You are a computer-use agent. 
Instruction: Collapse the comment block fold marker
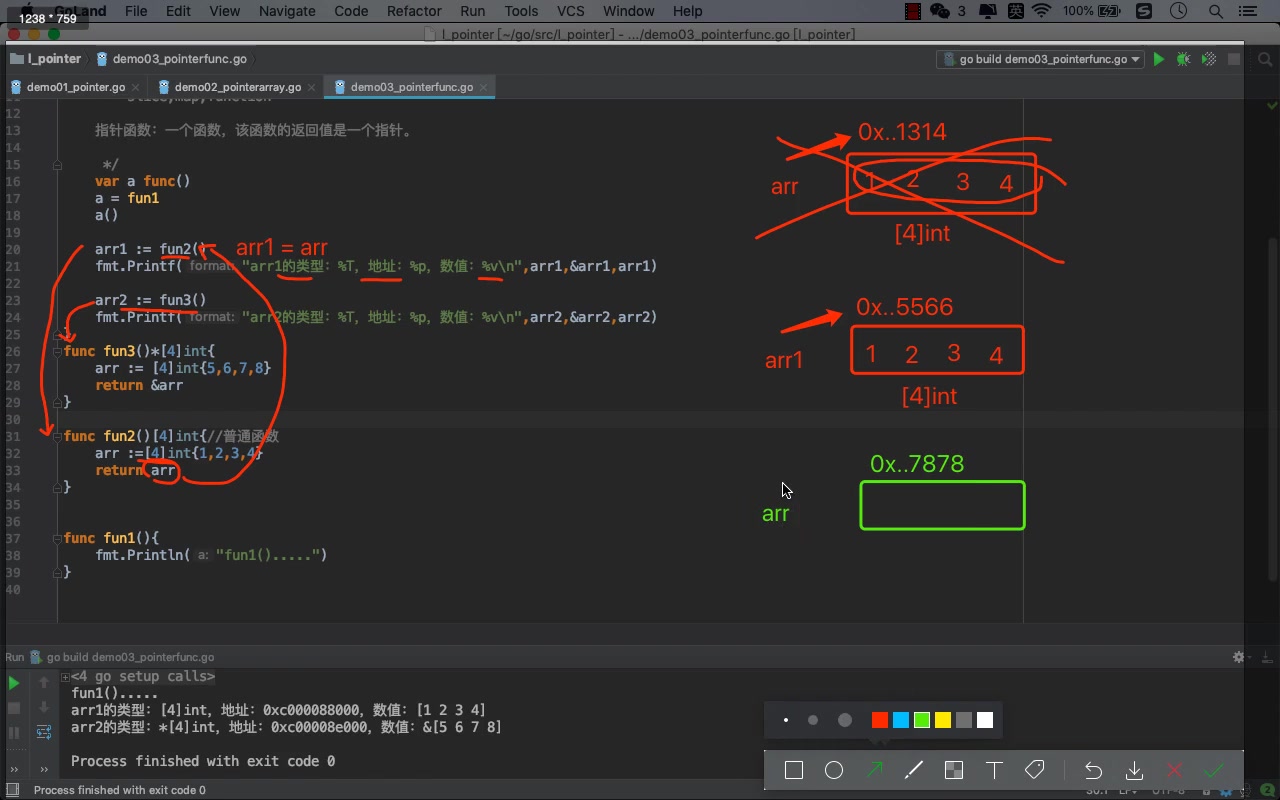tap(58, 164)
